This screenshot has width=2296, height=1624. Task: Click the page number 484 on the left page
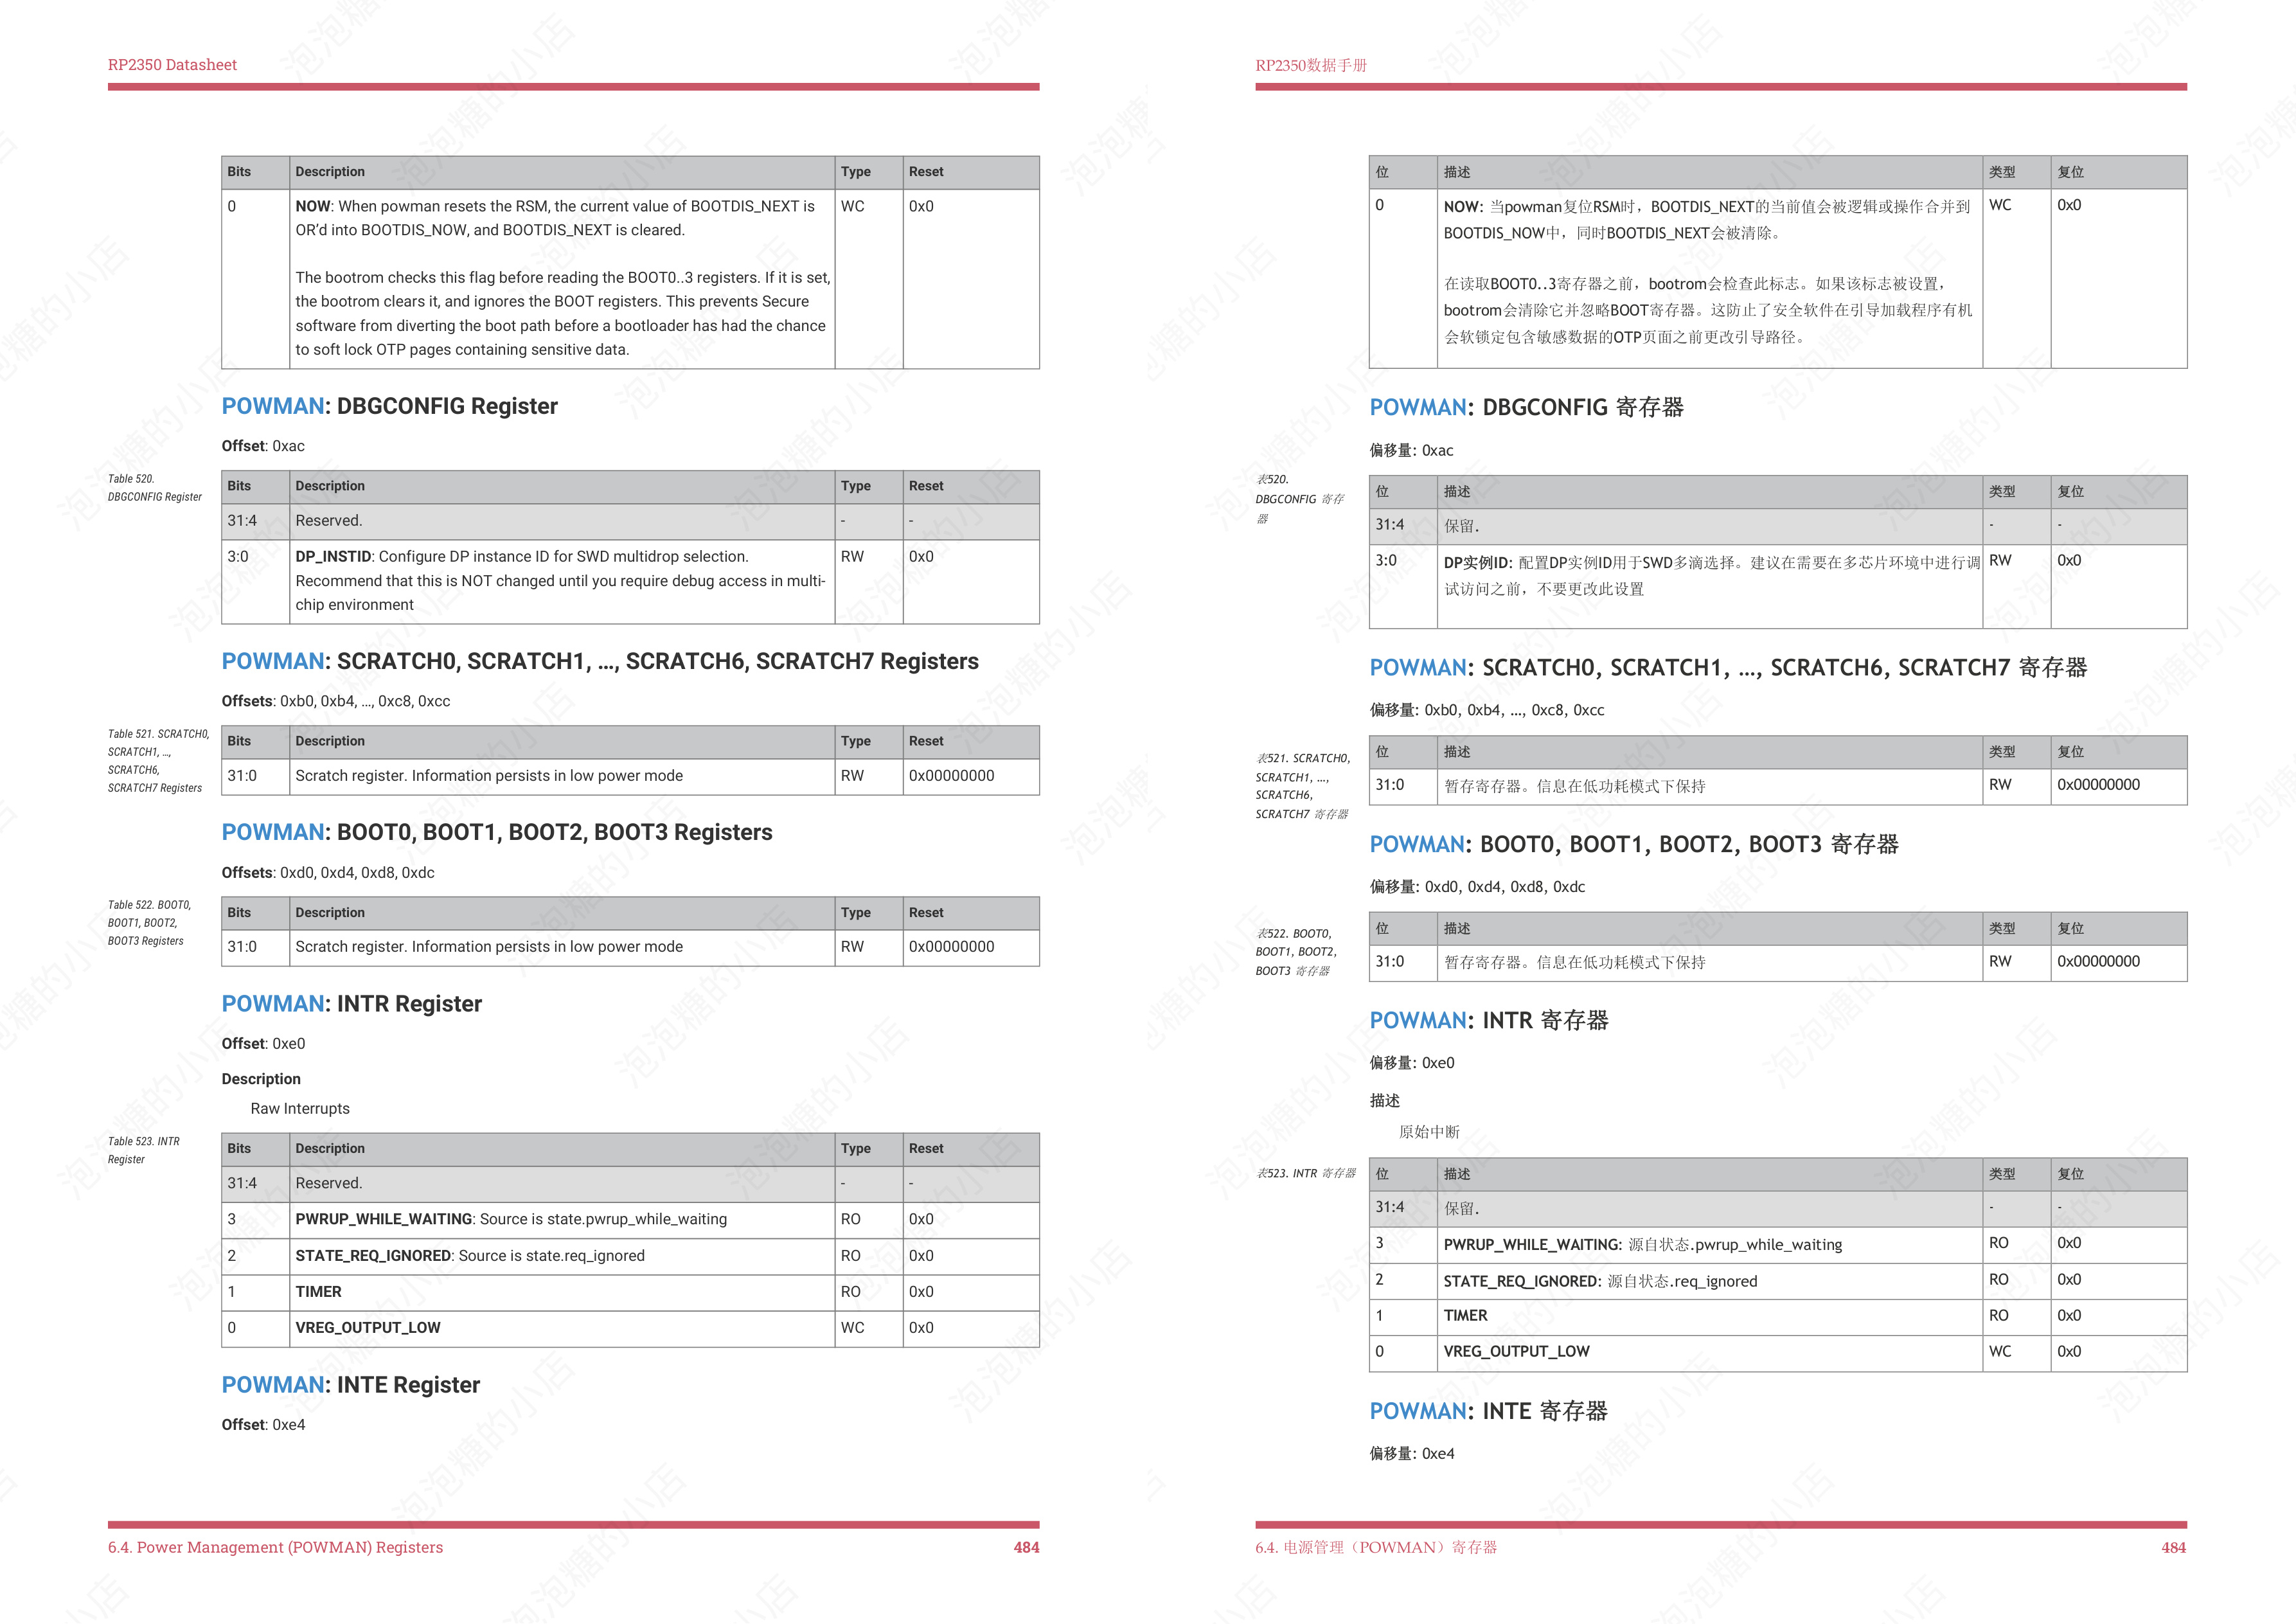(x=1026, y=1547)
